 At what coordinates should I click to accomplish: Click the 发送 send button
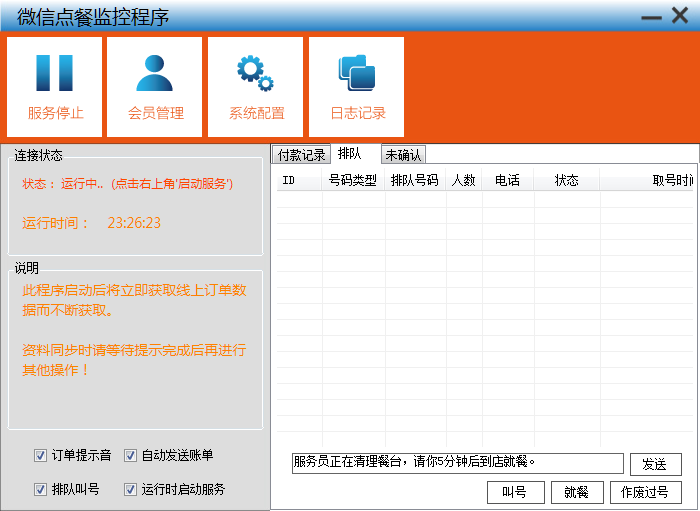655,464
